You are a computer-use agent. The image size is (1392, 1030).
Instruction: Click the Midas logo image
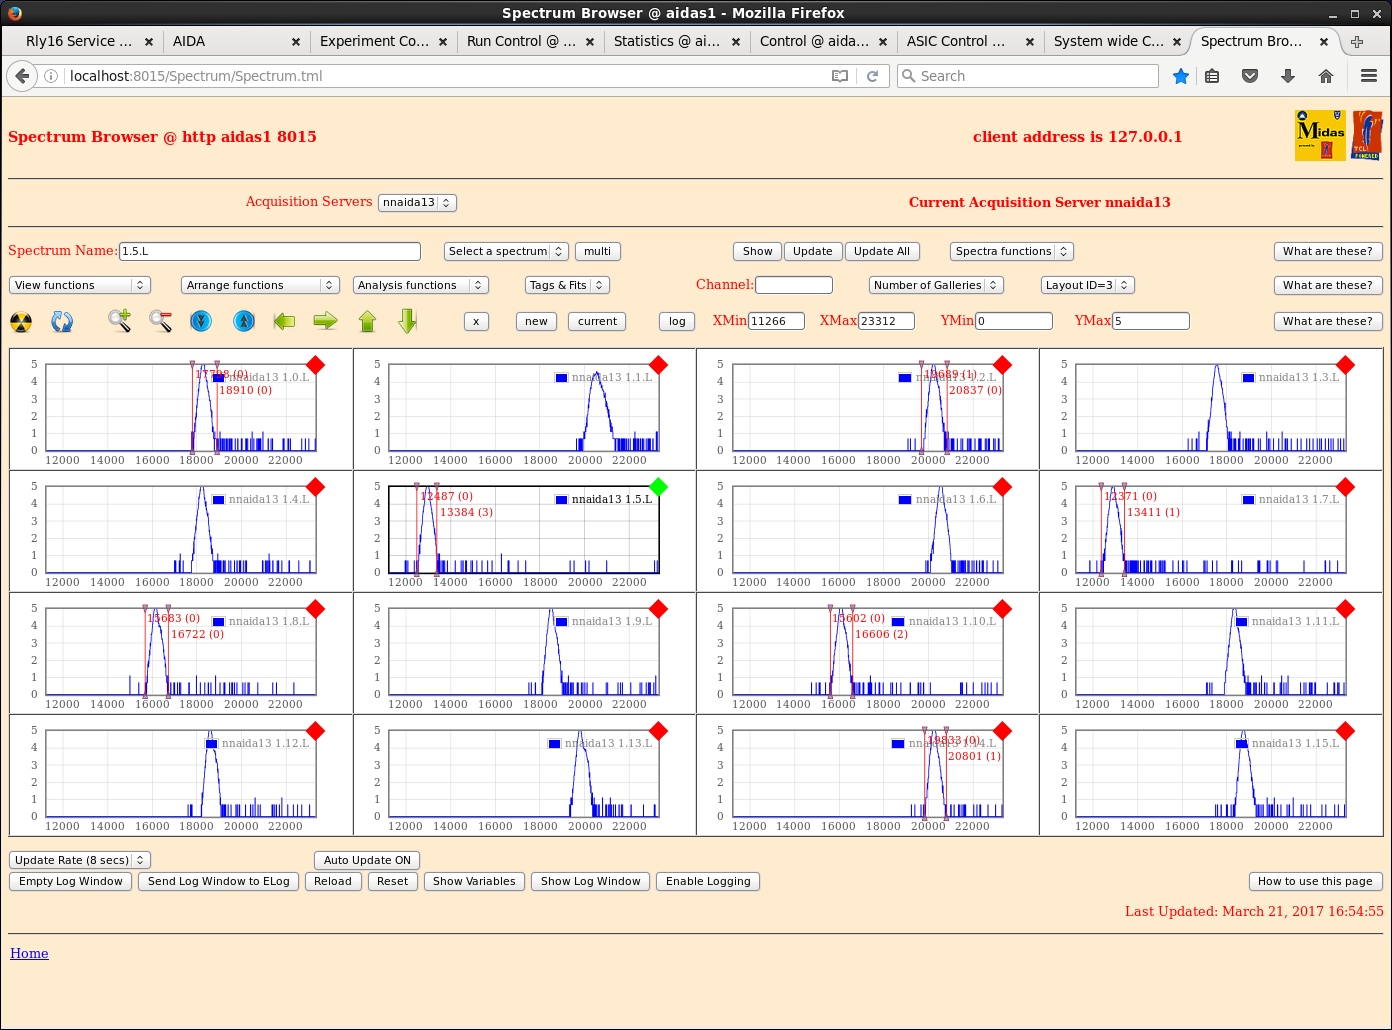[1320, 135]
